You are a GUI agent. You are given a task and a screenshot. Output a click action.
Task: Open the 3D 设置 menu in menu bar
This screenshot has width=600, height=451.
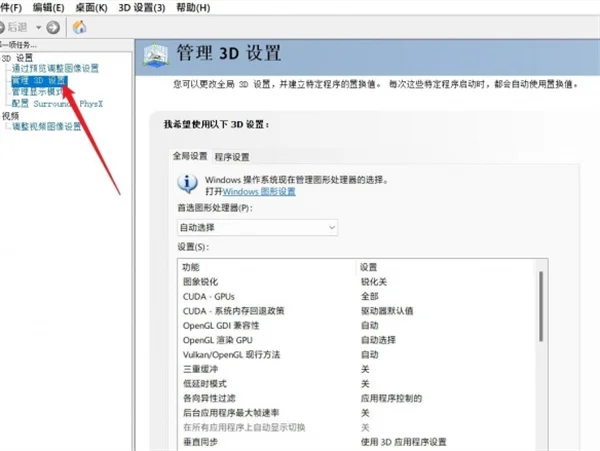(x=141, y=6)
